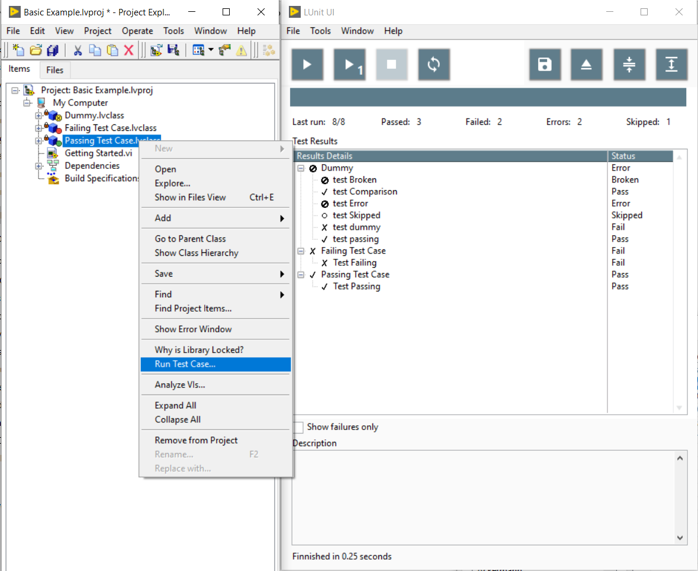Click the Copy icon in toolbar

coord(95,50)
